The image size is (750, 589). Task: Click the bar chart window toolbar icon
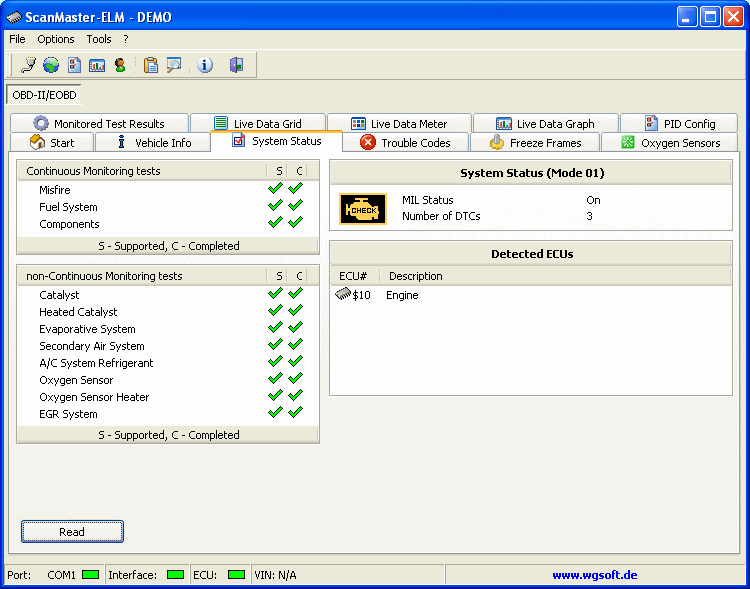pos(97,65)
